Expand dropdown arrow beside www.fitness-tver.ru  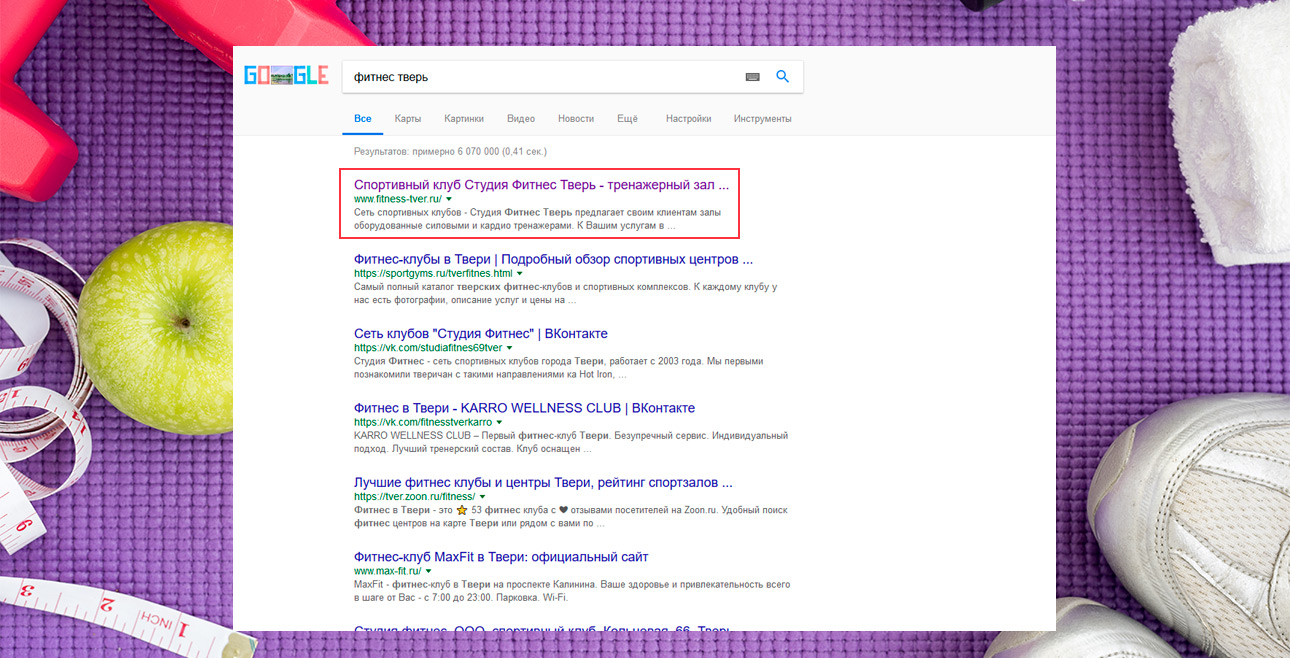pos(449,199)
